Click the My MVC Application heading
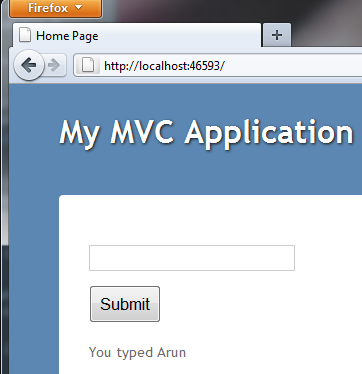362x374 pixels. click(206, 133)
